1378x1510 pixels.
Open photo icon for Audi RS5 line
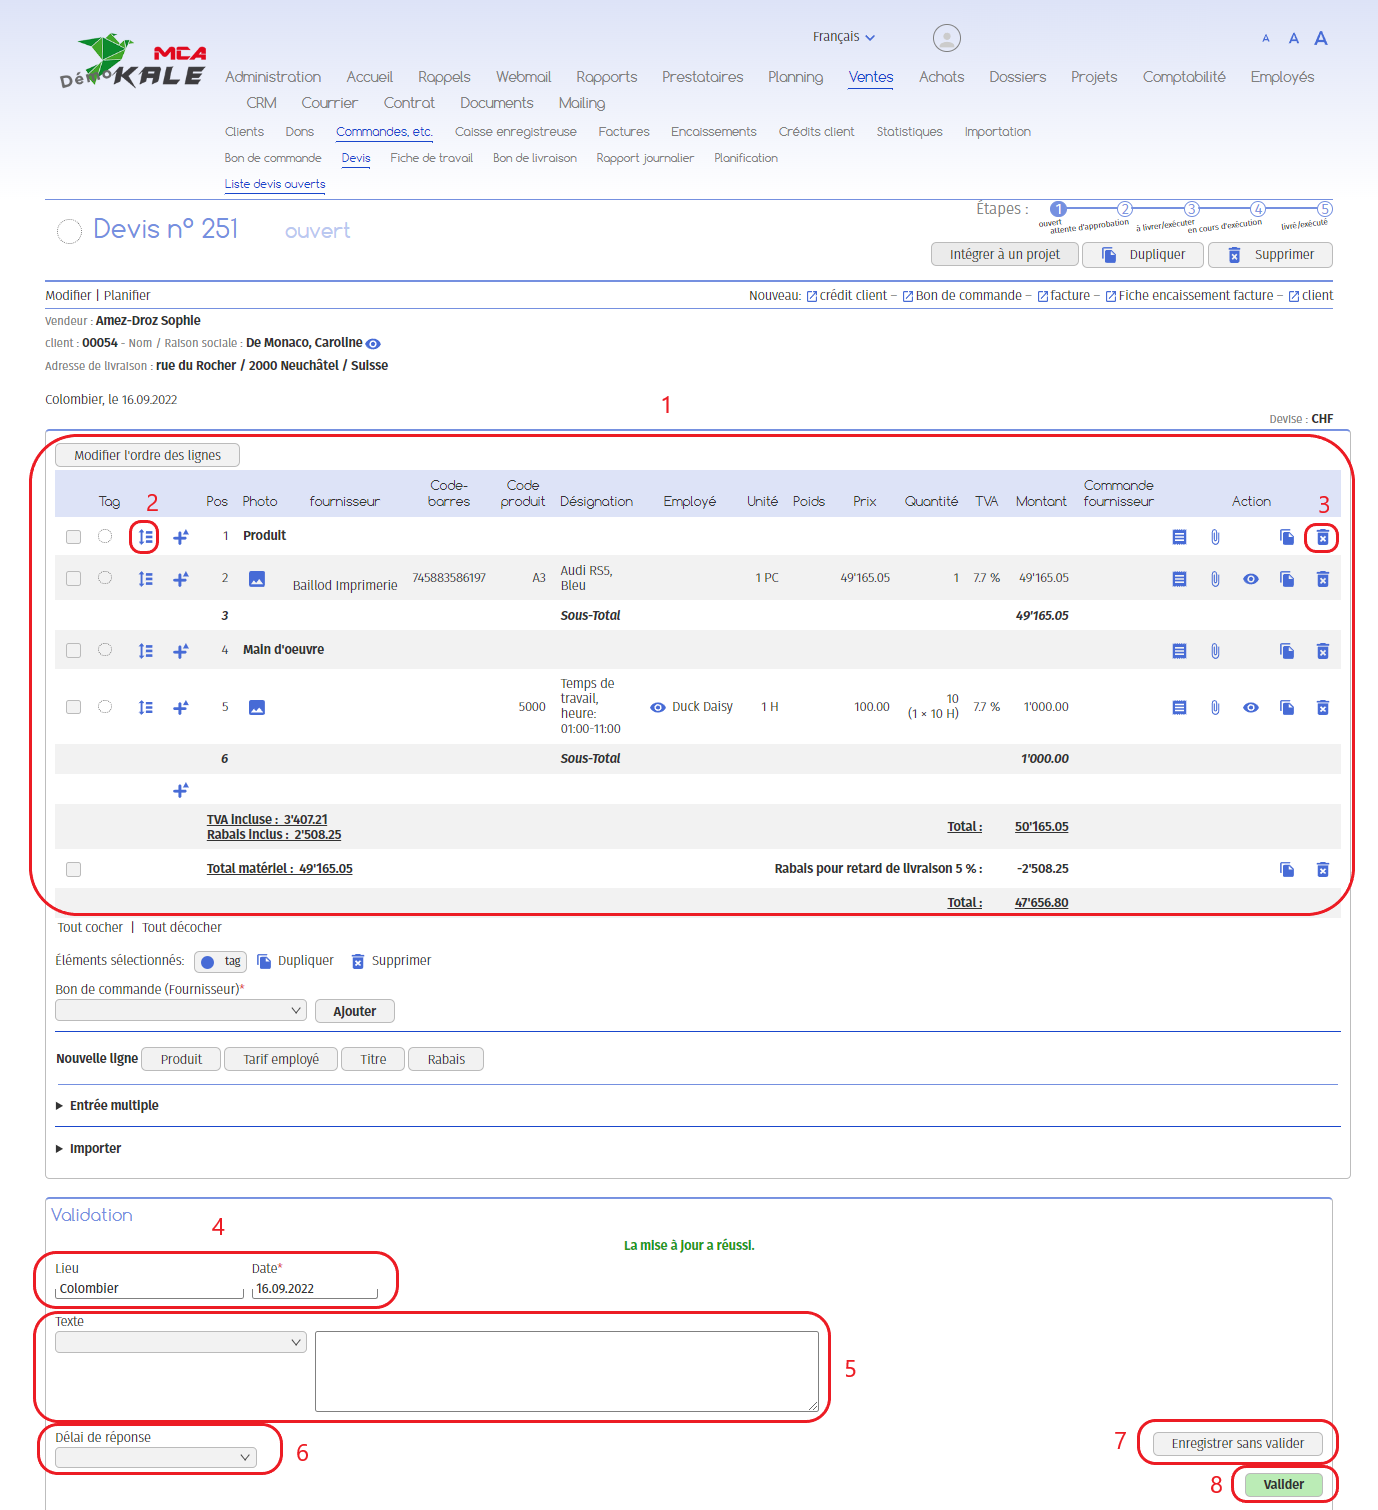click(257, 579)
